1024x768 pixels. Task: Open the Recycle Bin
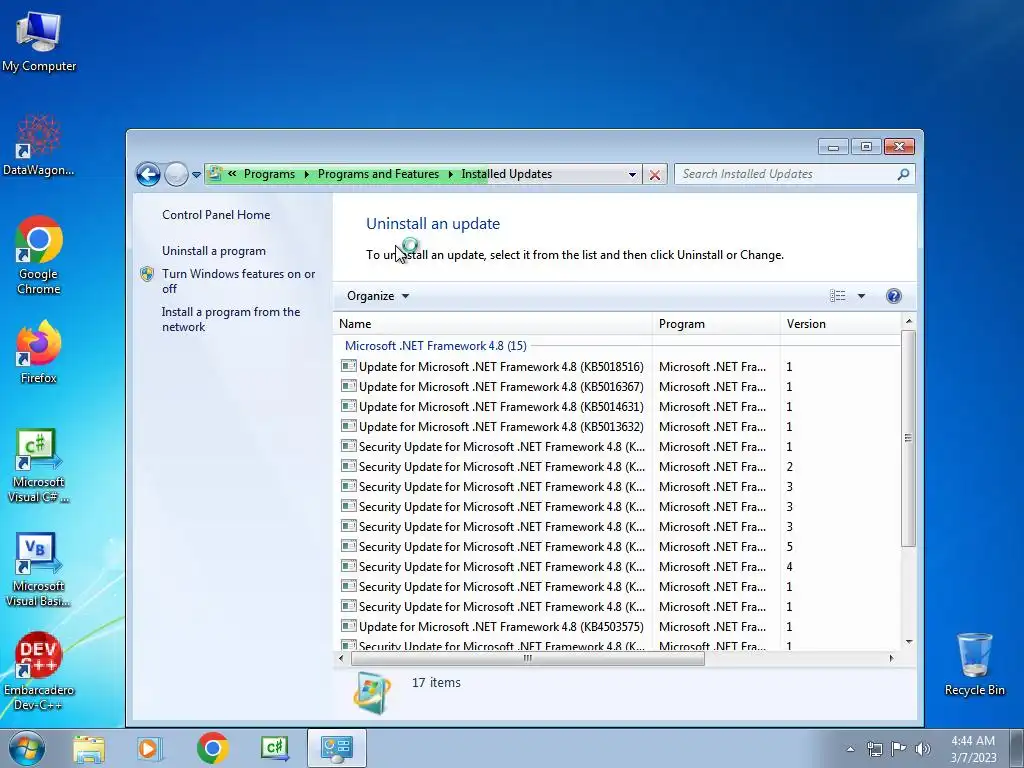974,665
